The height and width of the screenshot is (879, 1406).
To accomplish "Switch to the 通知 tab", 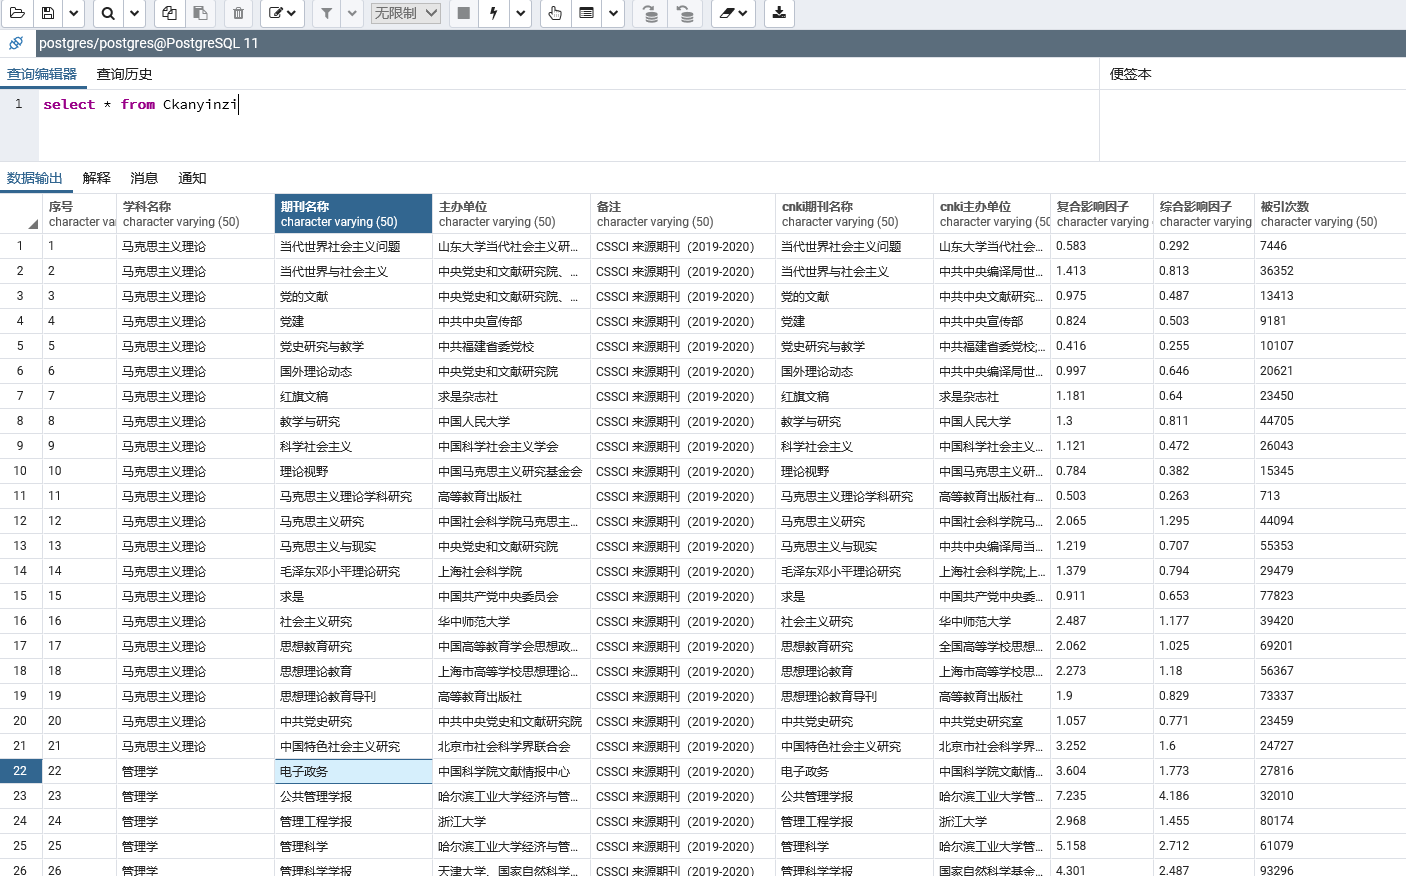I will click(192, 178).
